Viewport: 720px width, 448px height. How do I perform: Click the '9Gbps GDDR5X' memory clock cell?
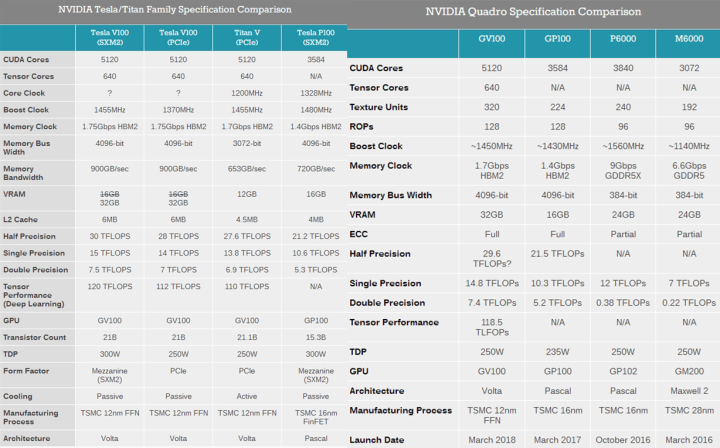[x=623, y=171]
